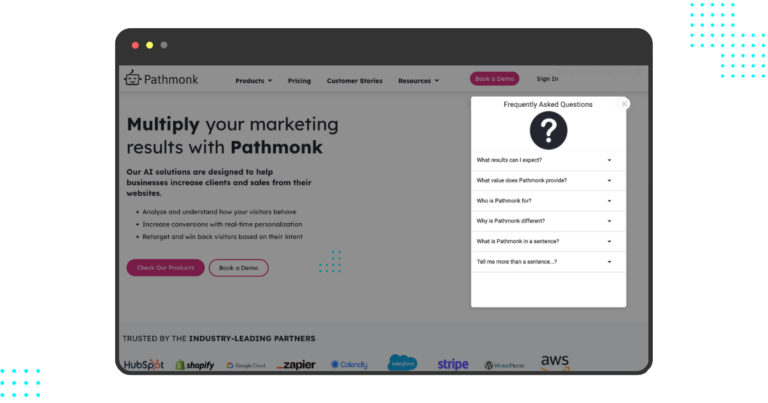Click the red window close dot
The width and height of the screenshot is (768, 403).
point(135,45)
